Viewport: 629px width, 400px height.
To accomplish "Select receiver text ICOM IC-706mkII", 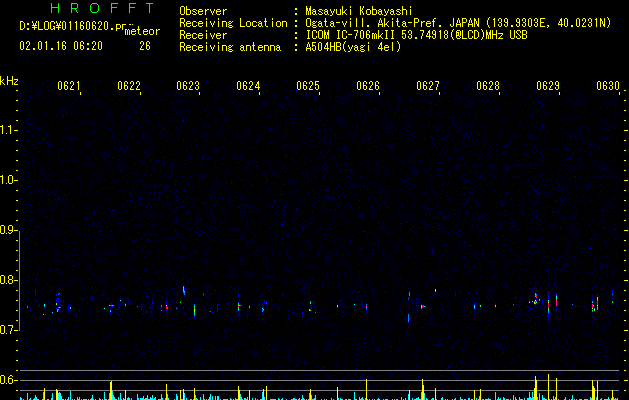I will click(x=351, y=35).
